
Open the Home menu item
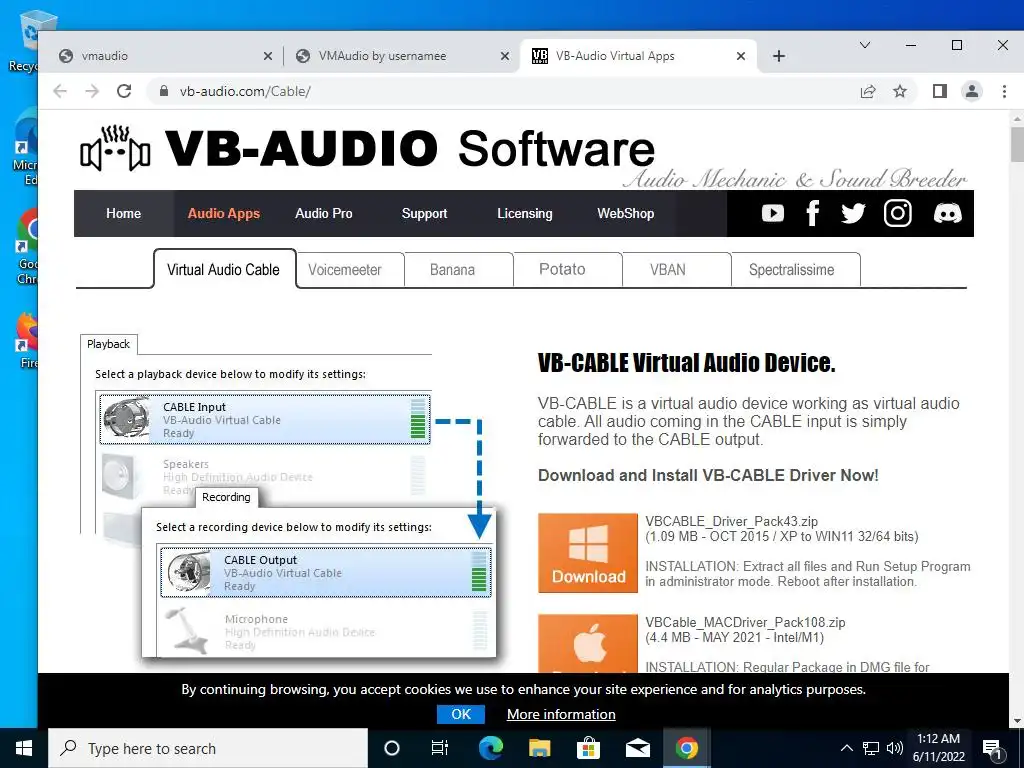[x=123, y=214]
